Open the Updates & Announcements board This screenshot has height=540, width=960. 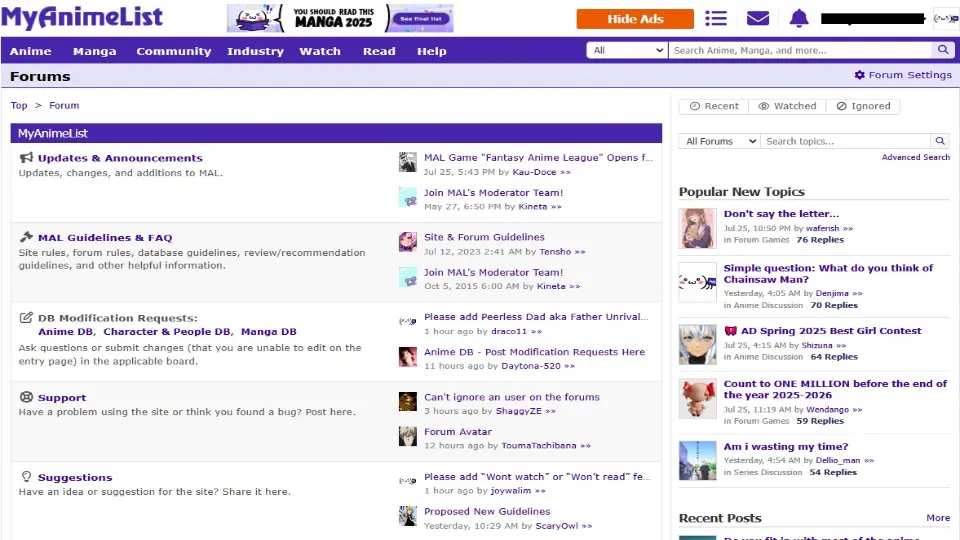(x=120, y=158)
